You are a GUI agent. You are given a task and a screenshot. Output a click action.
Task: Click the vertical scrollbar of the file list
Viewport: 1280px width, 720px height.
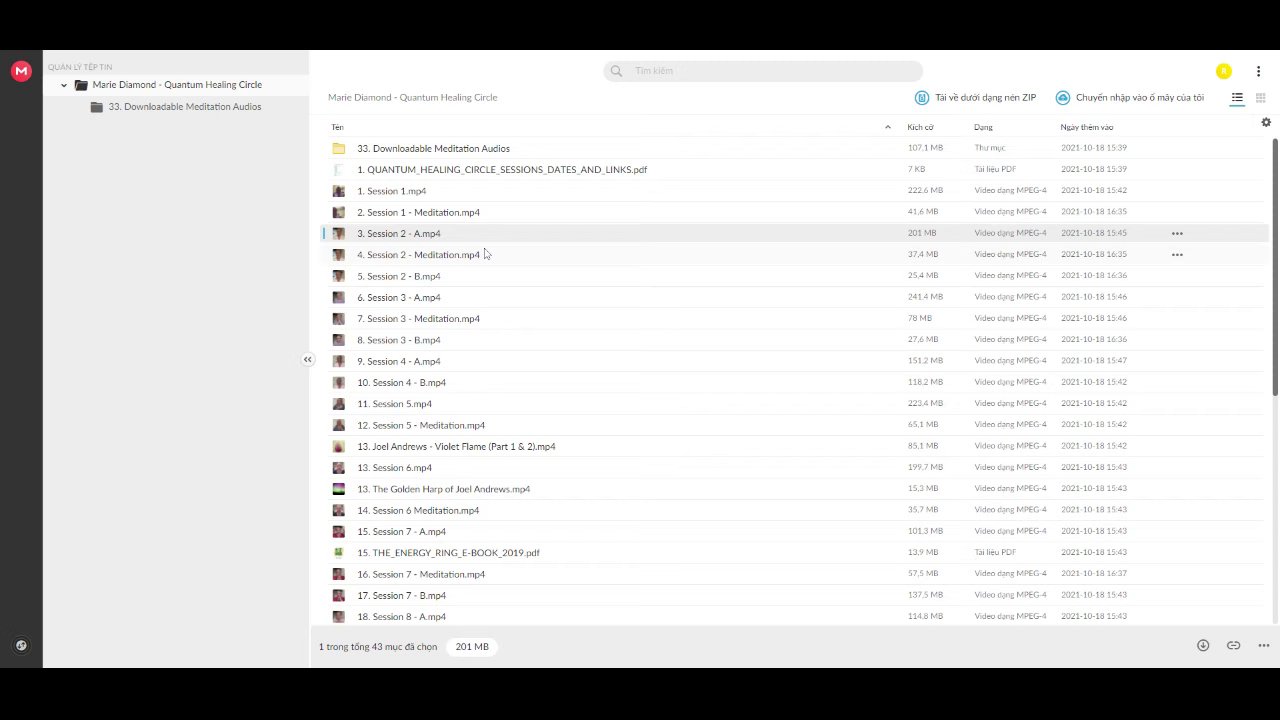(1275, 266)
